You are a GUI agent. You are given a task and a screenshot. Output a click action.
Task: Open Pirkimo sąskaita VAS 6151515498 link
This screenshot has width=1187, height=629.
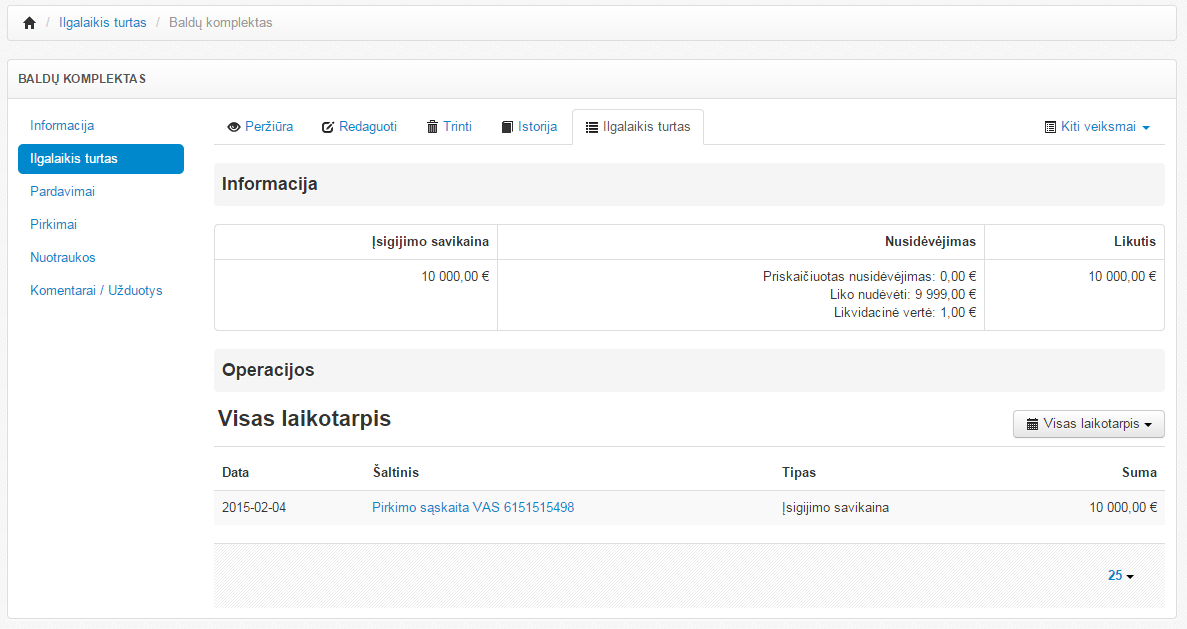tap(473, 508)
